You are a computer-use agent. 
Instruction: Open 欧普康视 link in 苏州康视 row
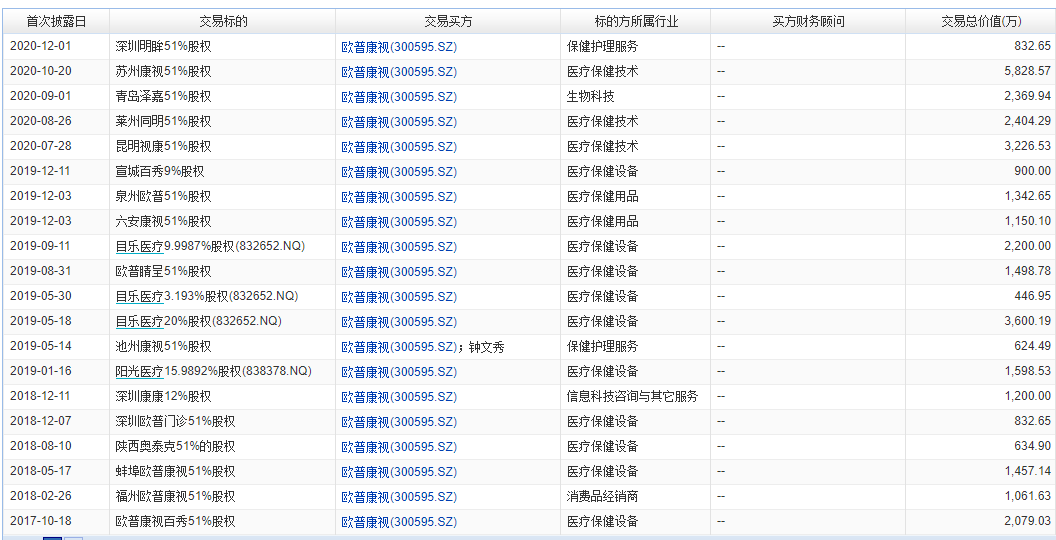pyautogui.click(x=399, y=72)
